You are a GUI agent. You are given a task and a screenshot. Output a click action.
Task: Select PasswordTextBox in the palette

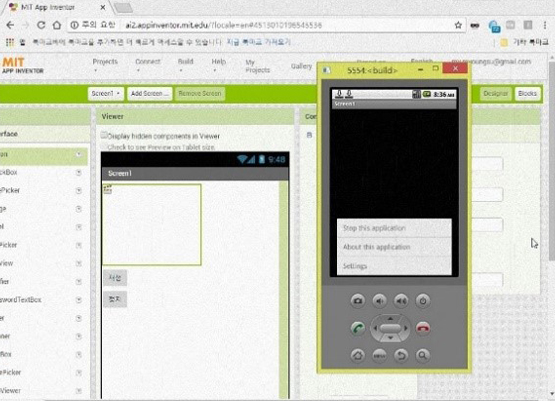[x=21, y=300]
